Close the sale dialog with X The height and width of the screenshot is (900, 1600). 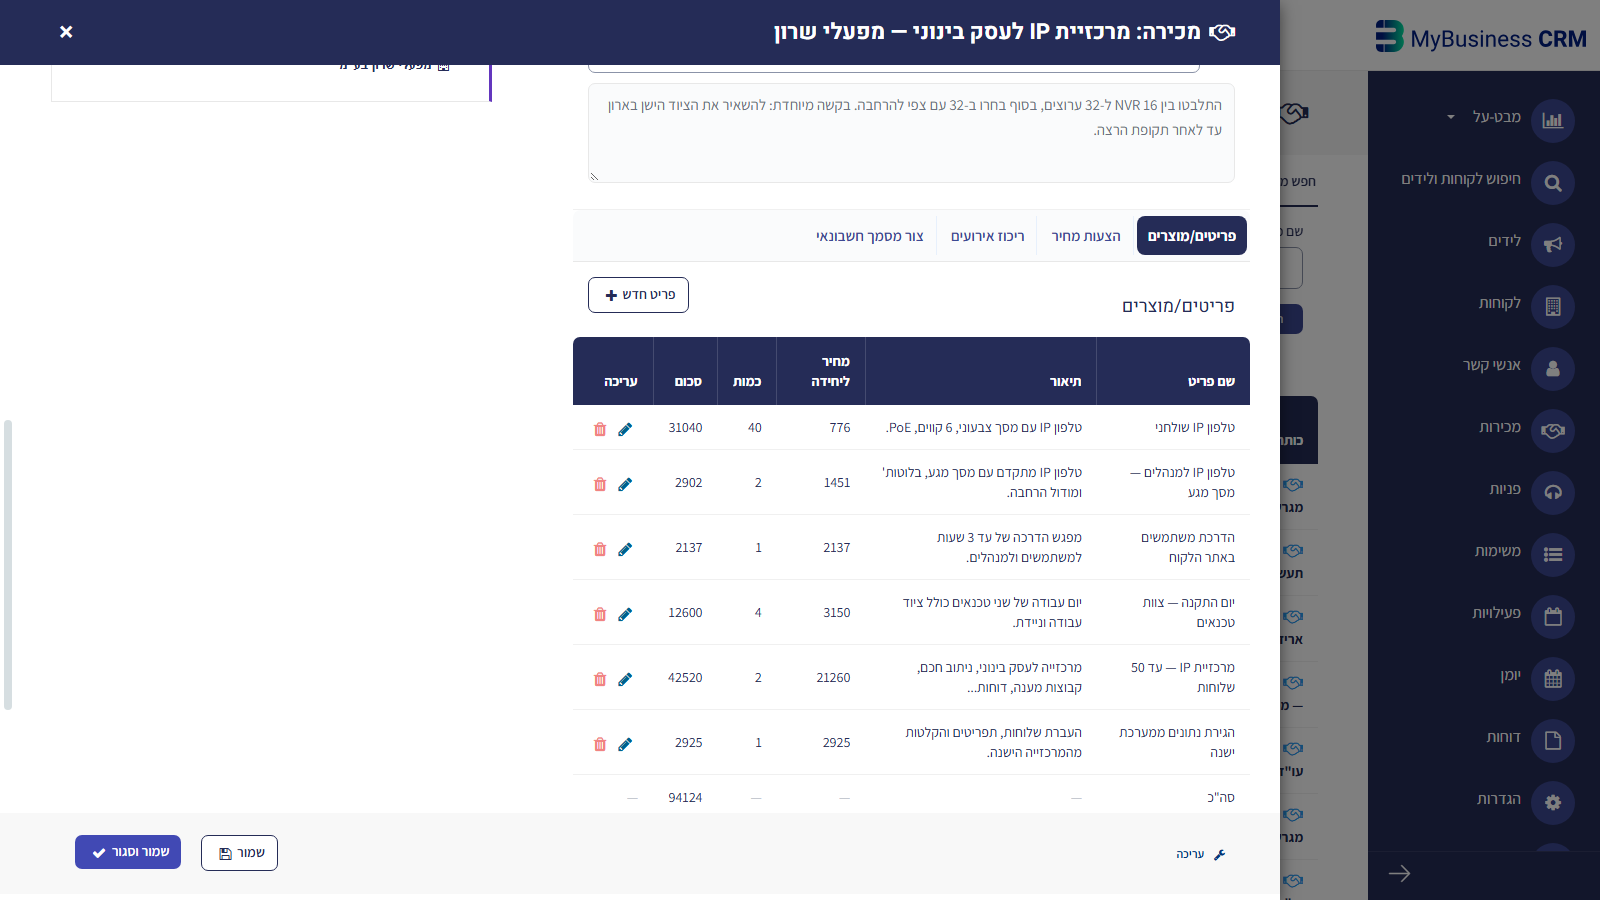pos(66,32)
